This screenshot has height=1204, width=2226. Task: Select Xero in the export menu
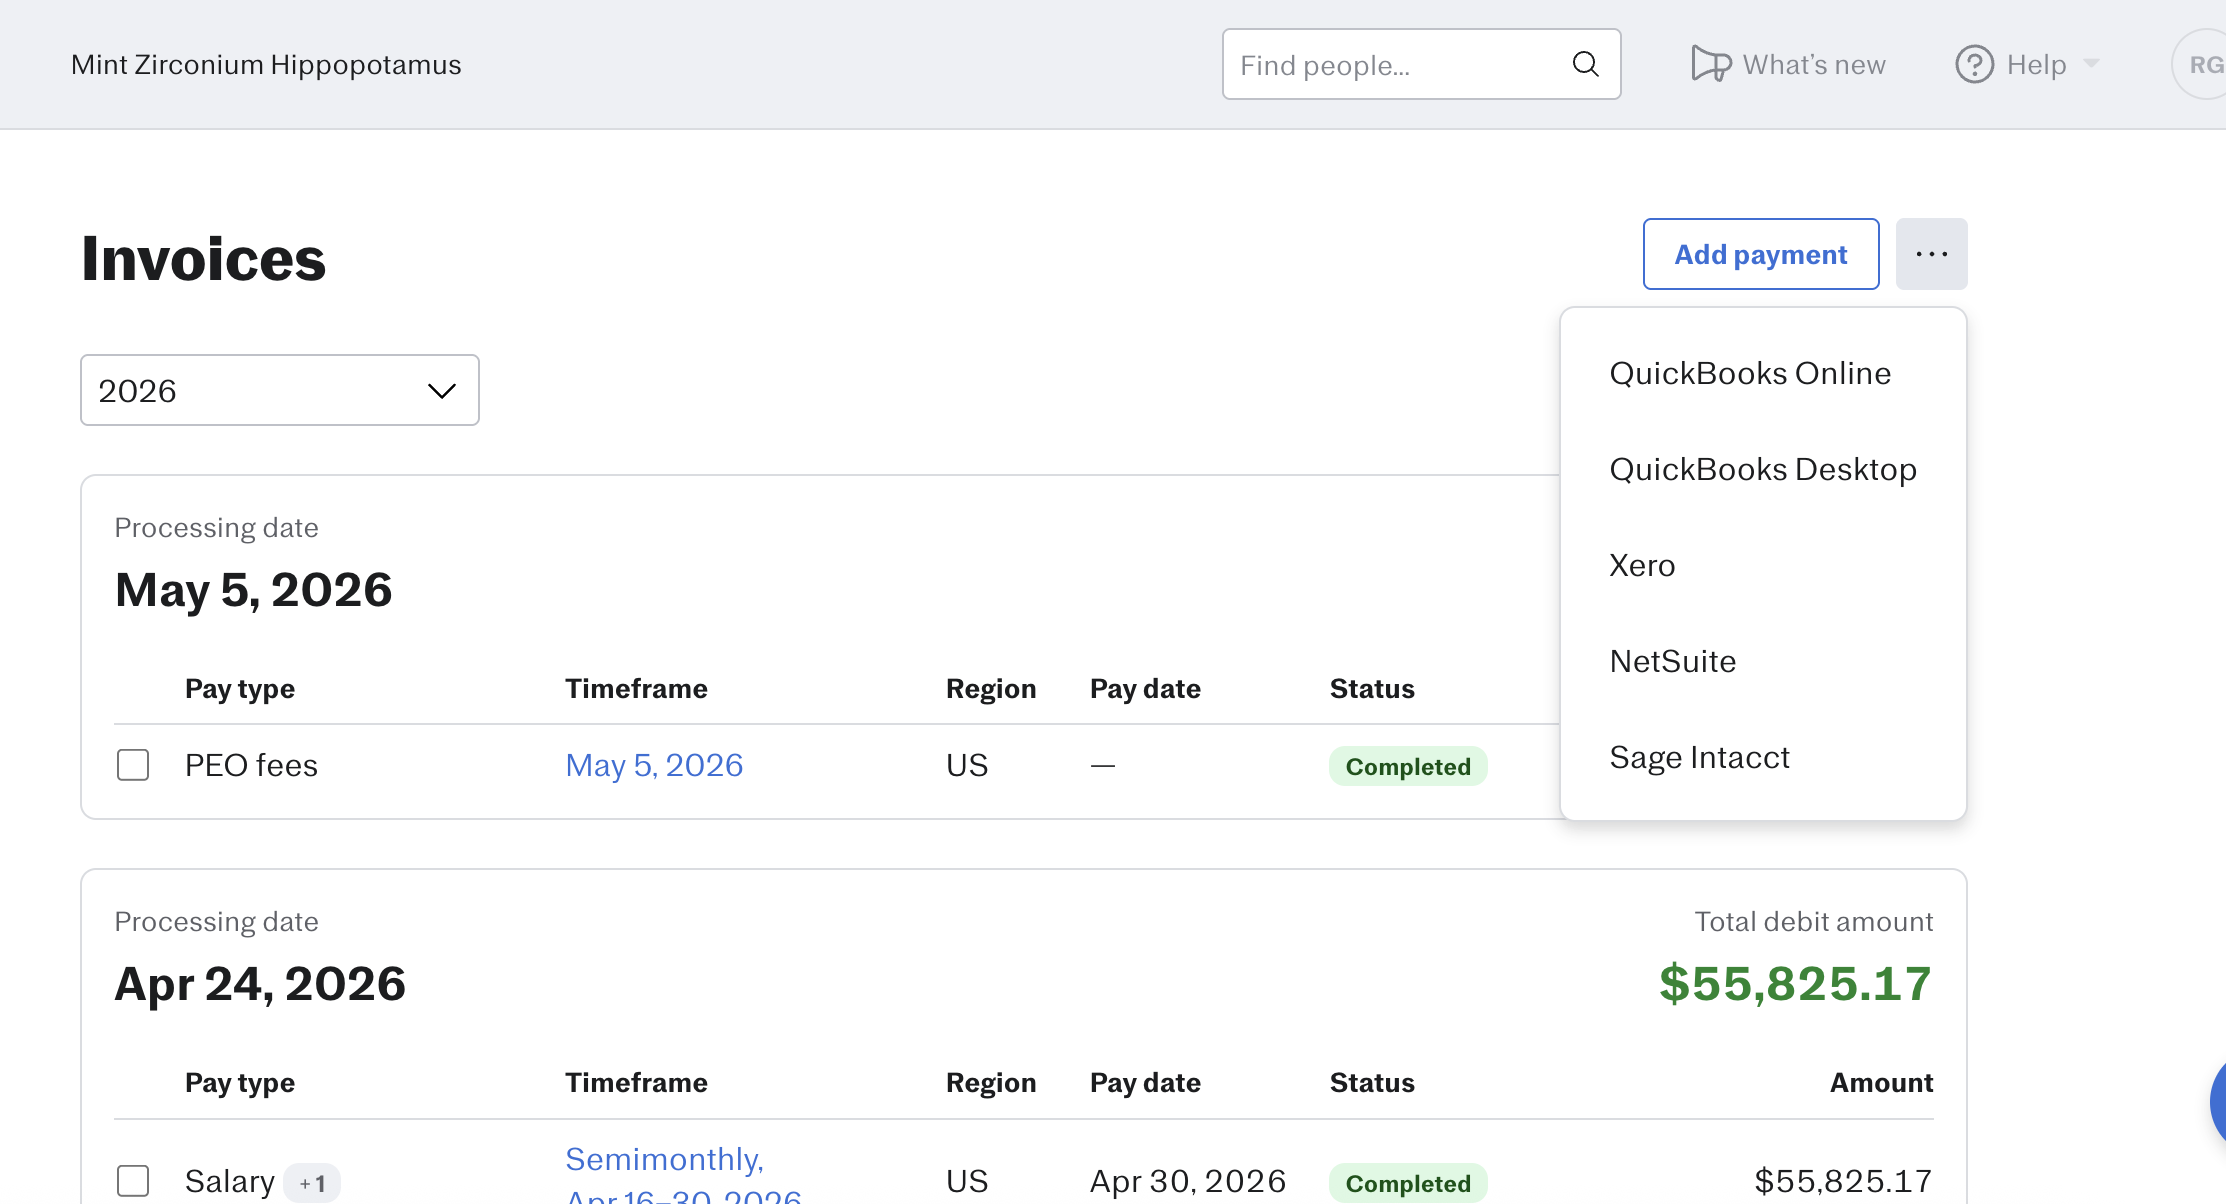[1642, 565]
